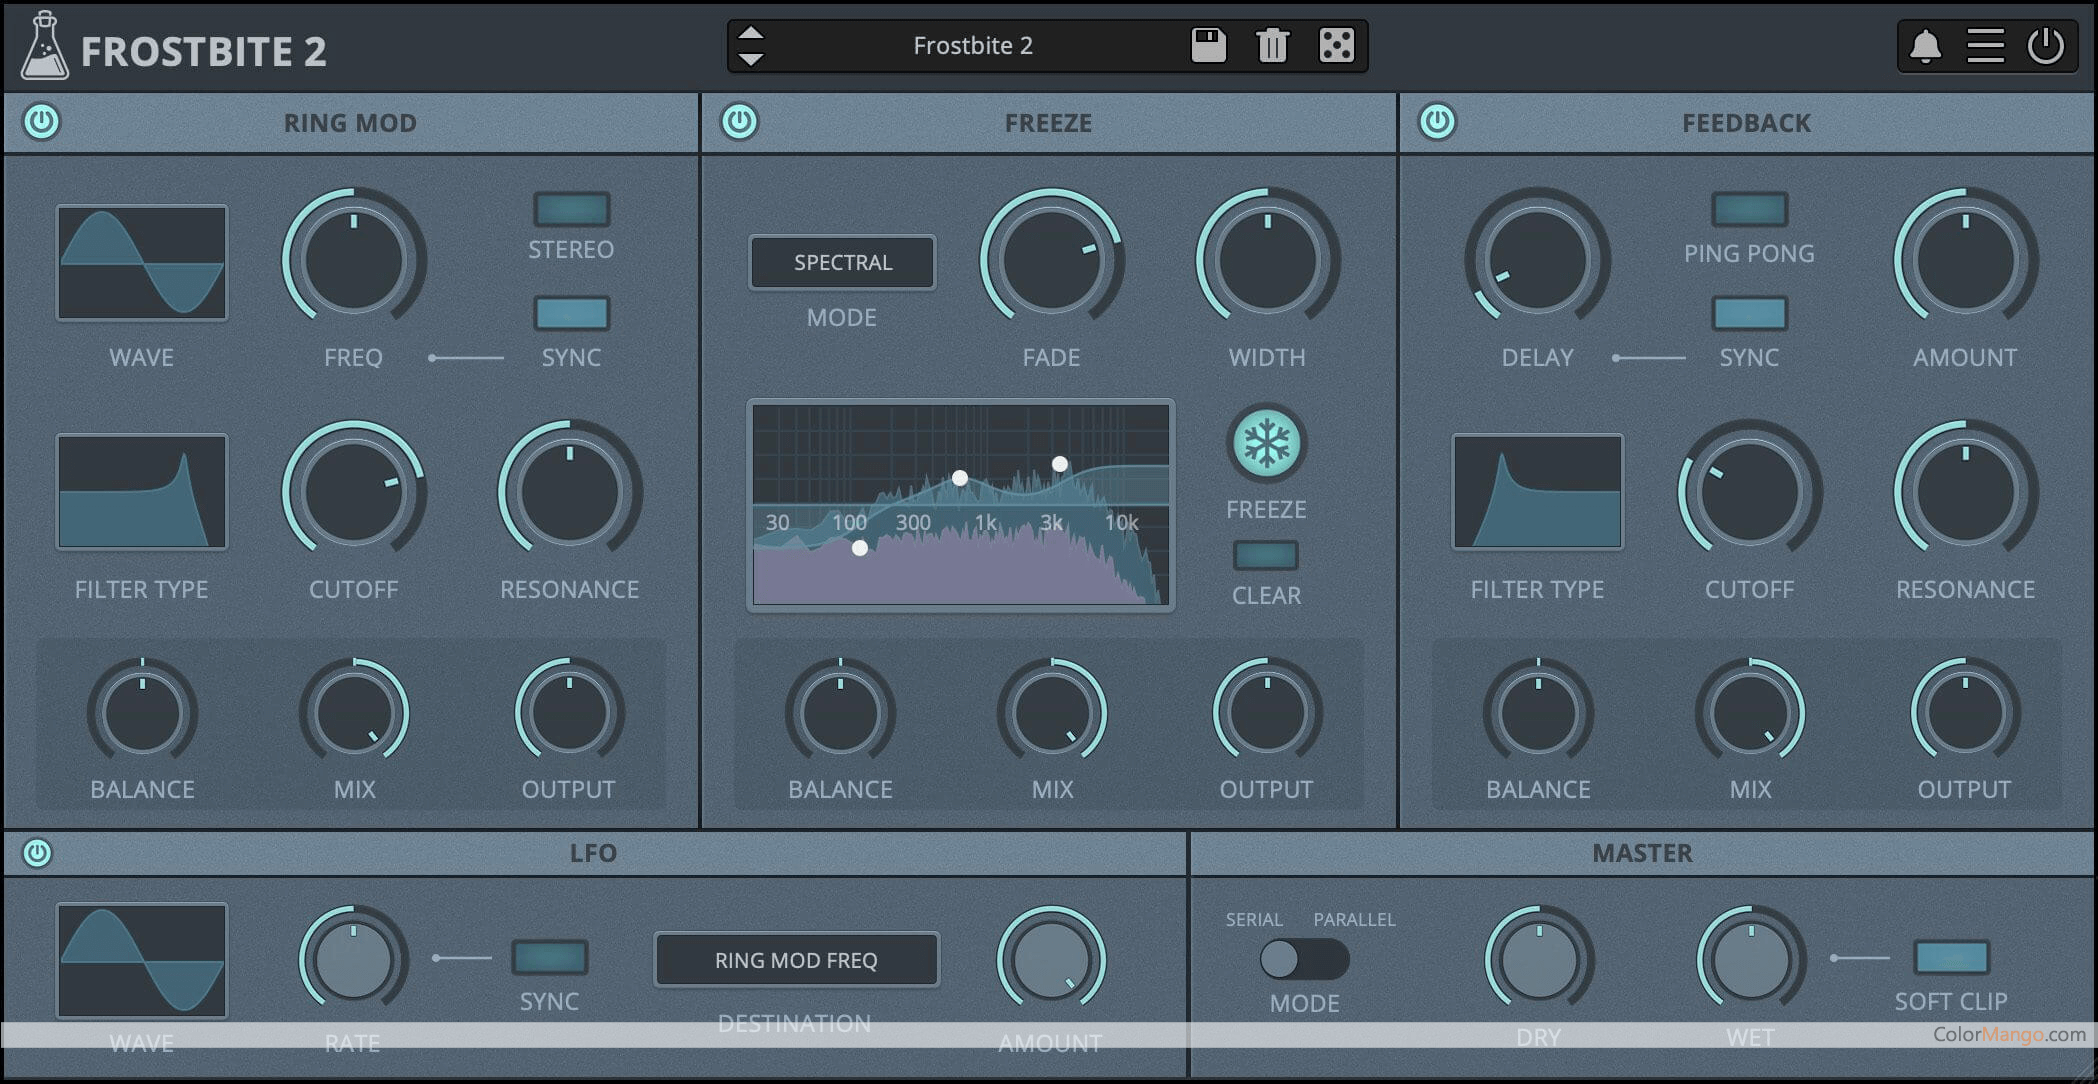Enable the Ping Pong toggle
The width and height of the screenshot is (2098, 1084).
(x=1749, y=209)
